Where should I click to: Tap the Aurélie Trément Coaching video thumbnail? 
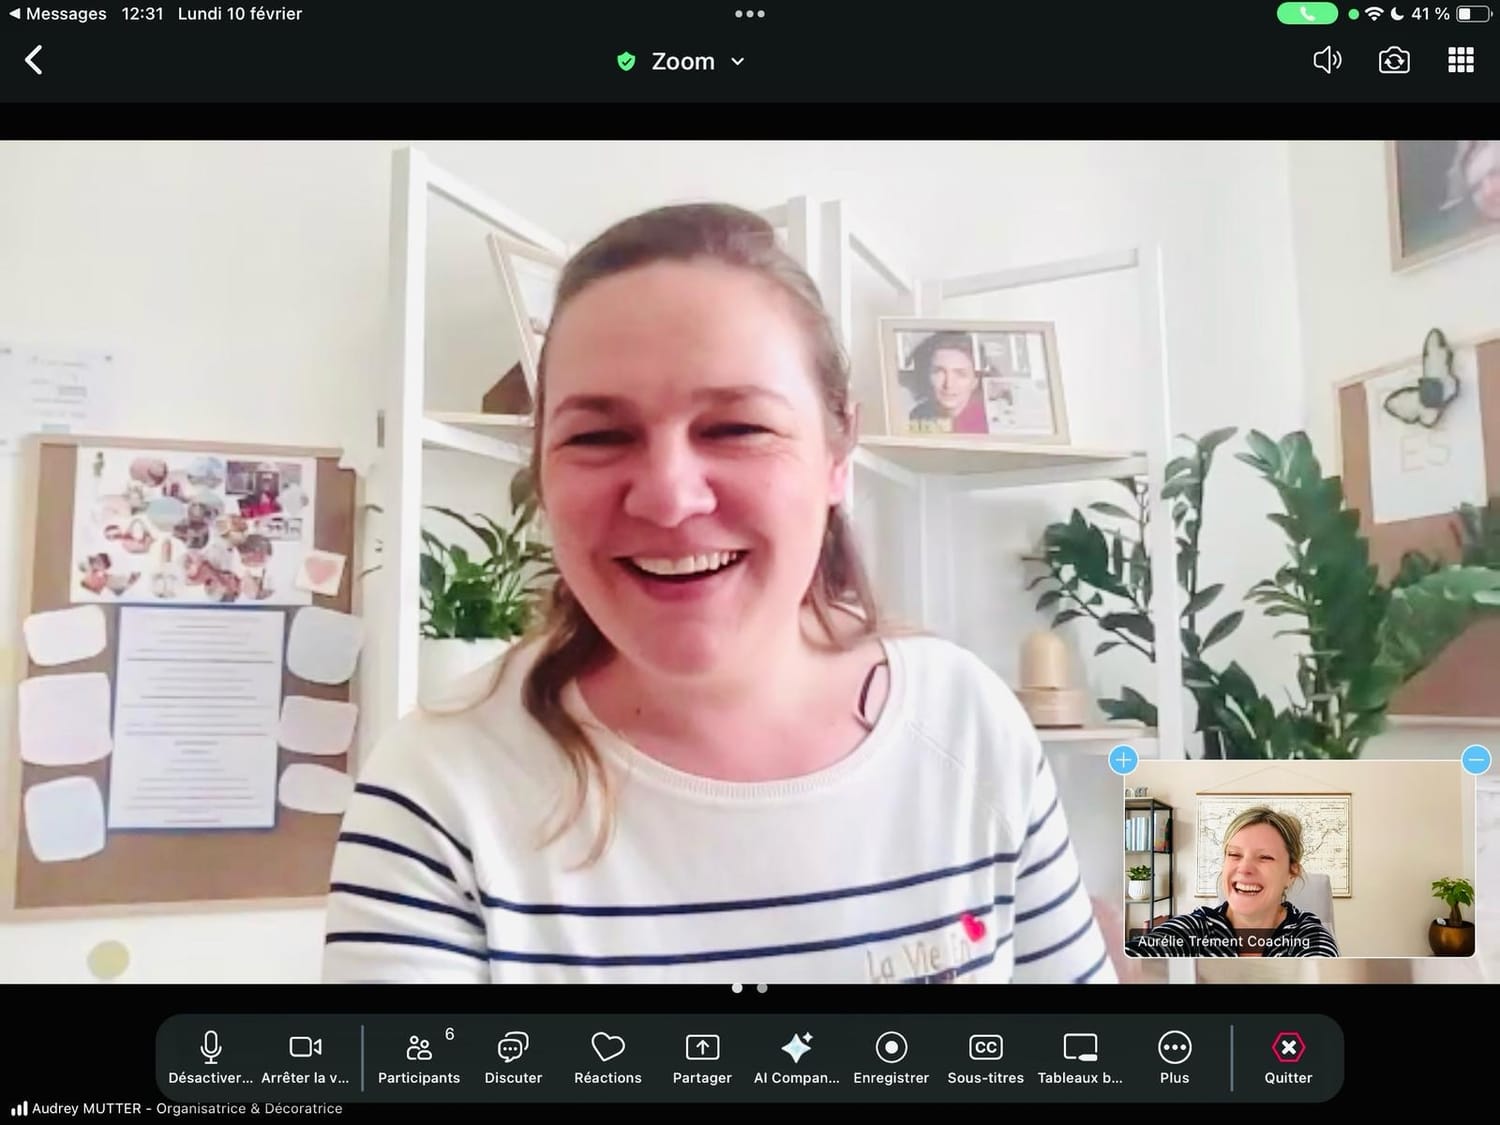1300,859
